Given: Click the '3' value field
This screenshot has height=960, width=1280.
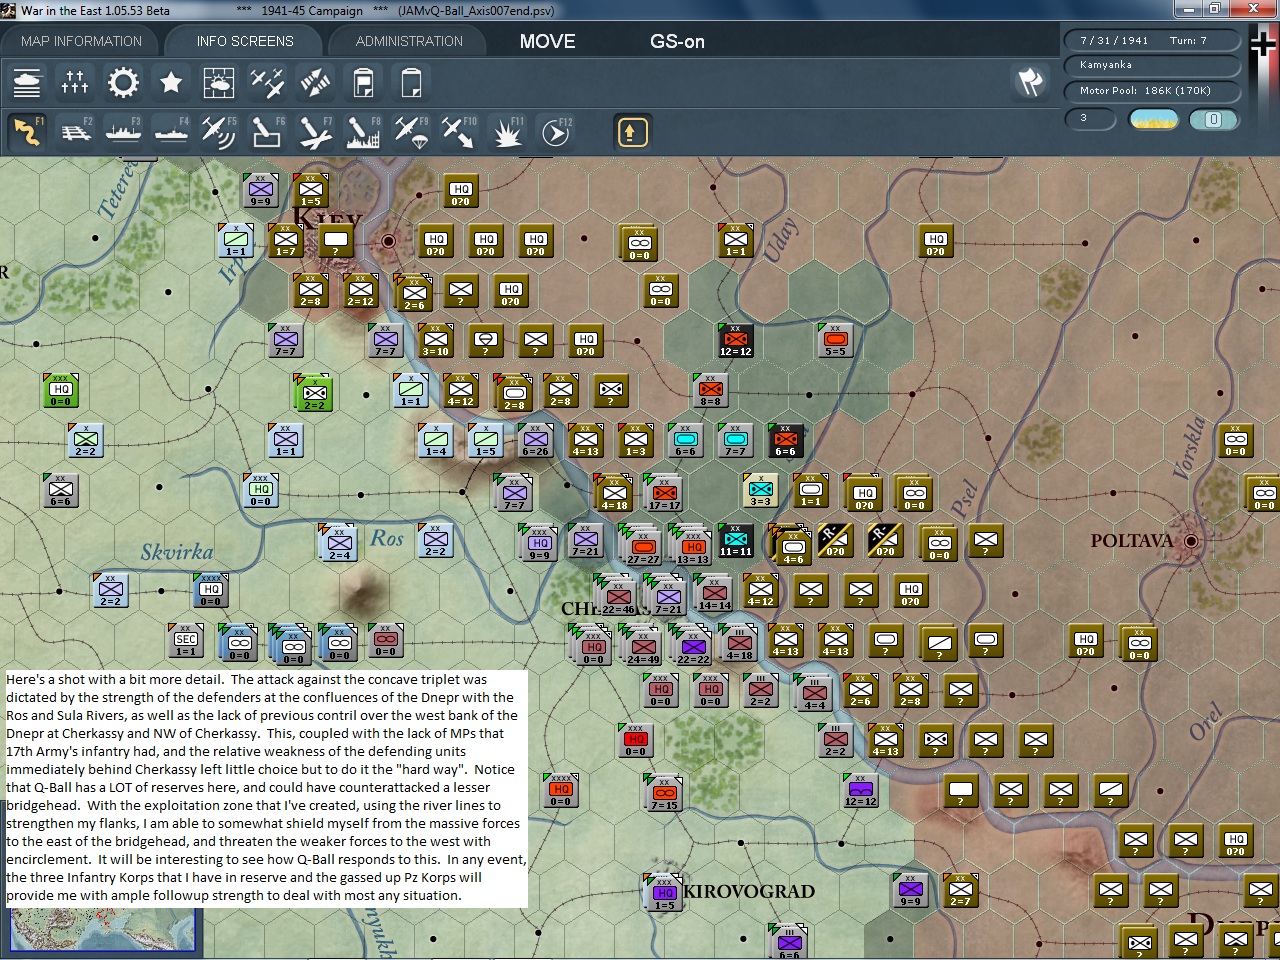Looking at the screenshot, I should click(1091, 118).
